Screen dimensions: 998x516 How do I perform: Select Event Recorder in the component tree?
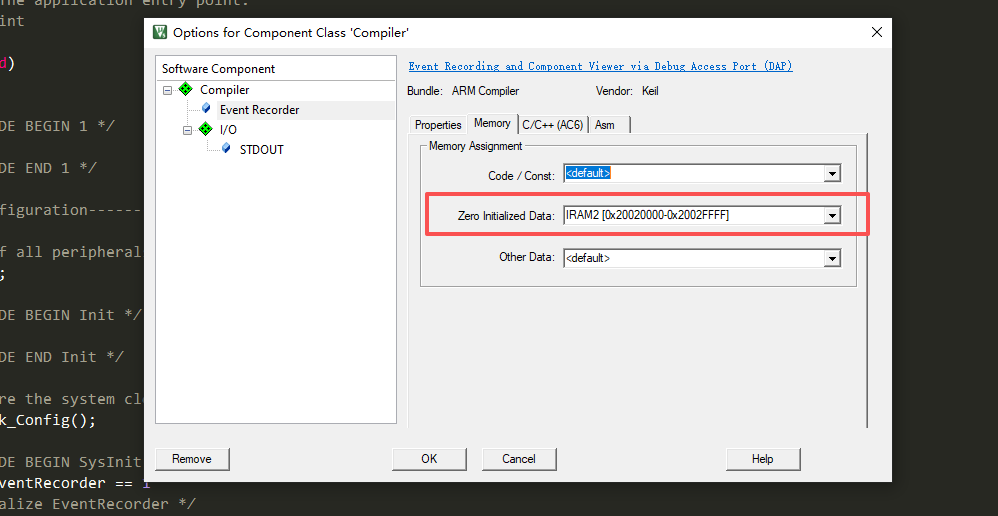tap(259, 109)
